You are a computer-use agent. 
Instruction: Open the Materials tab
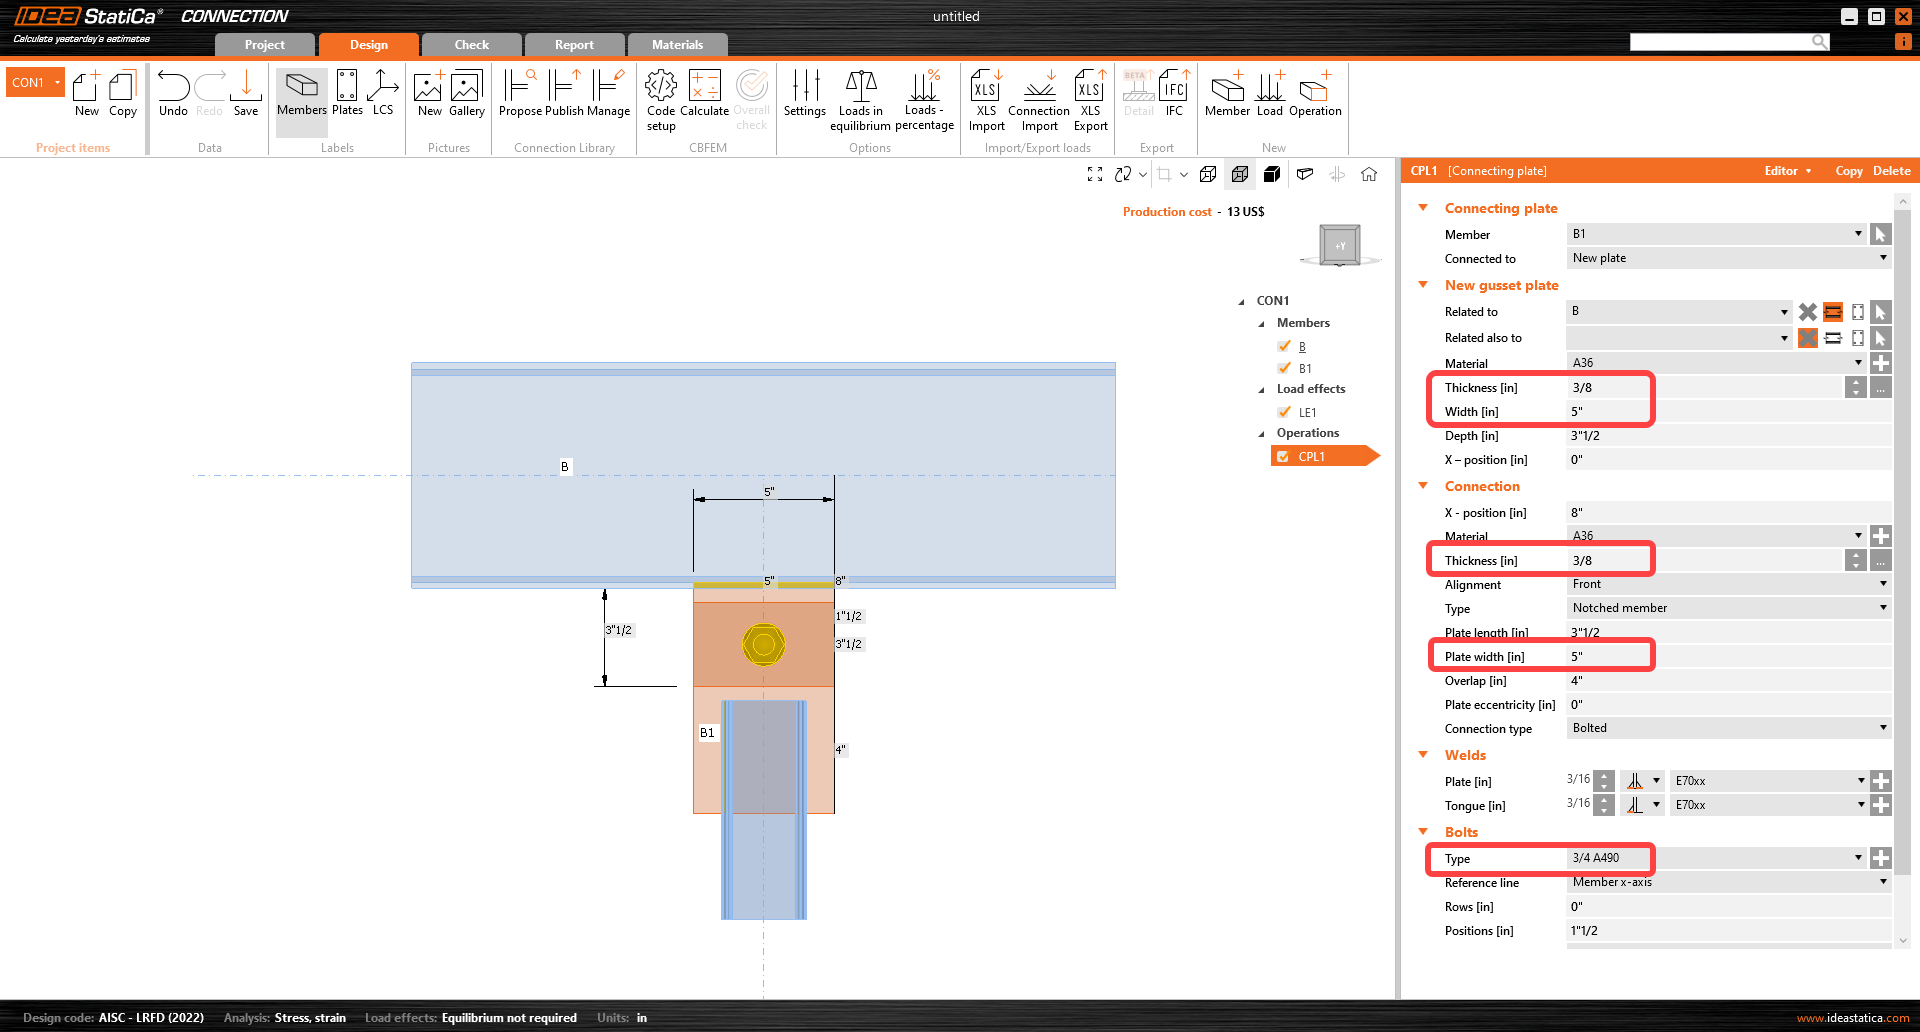tap(677, 45)
